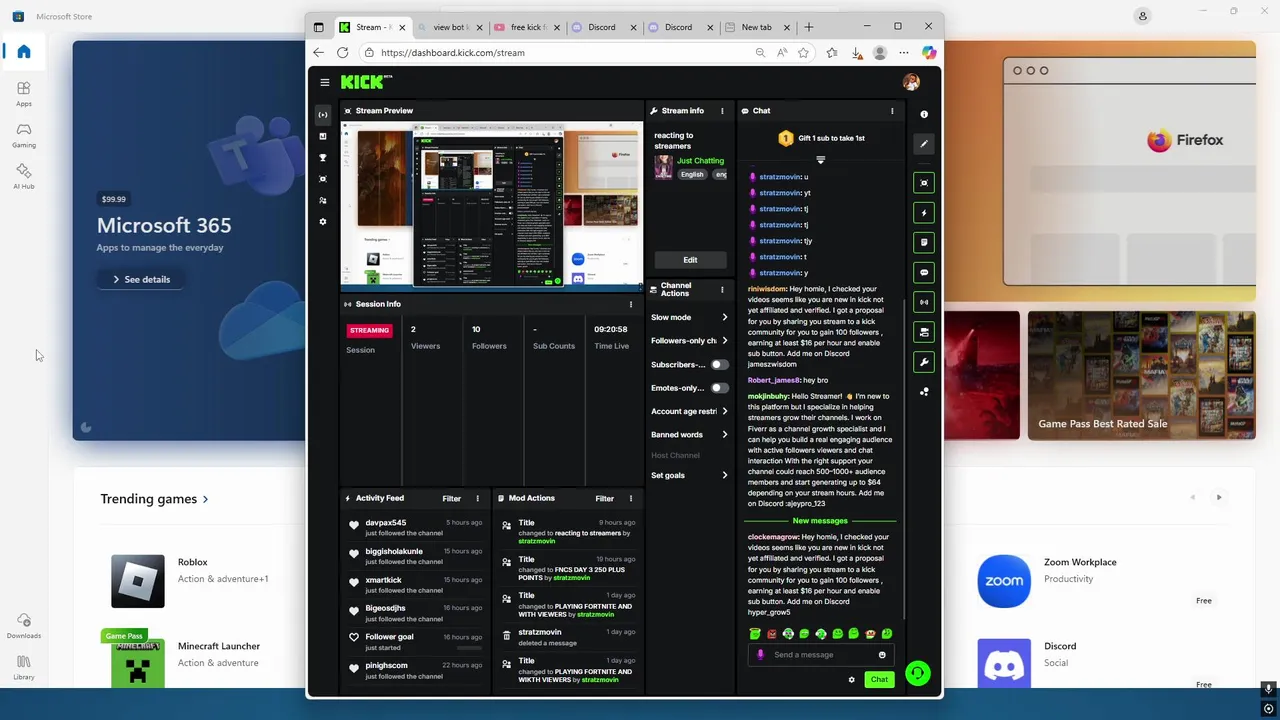Toggle the Mod Actions note widget icon
The width and height of the screenshot is (1280, 720).
point(924,242)
